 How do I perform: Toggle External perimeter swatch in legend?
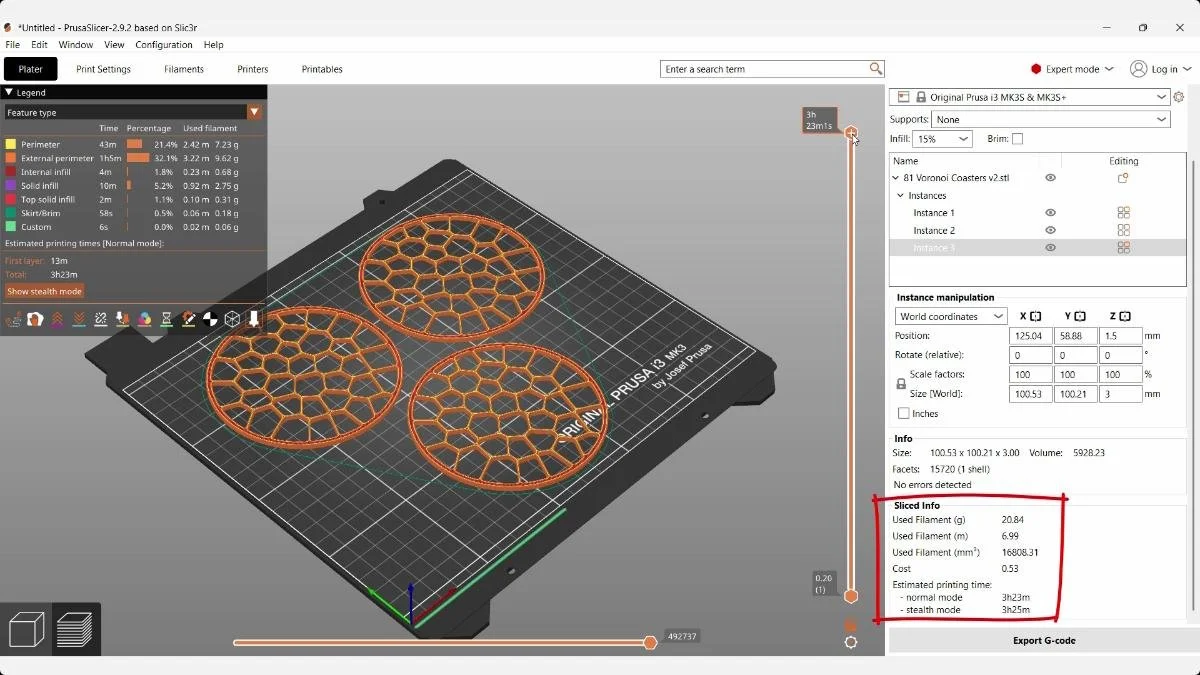click(x=11, y=158)
